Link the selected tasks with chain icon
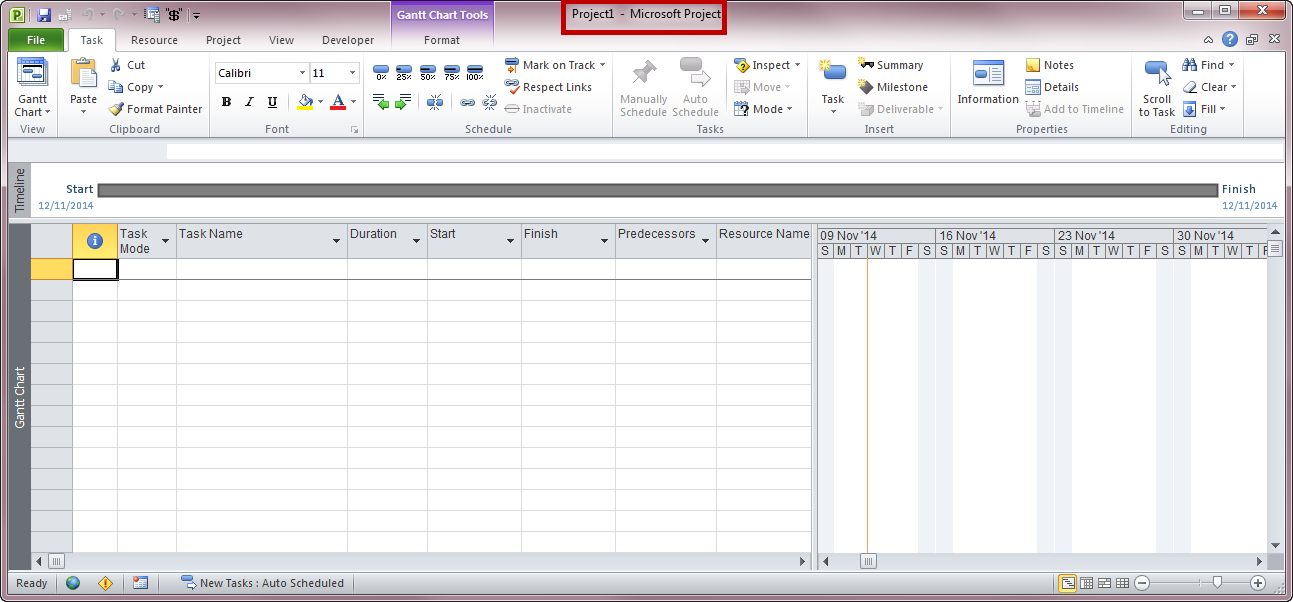The image size is (1293, 602). [x=467, y=101]
